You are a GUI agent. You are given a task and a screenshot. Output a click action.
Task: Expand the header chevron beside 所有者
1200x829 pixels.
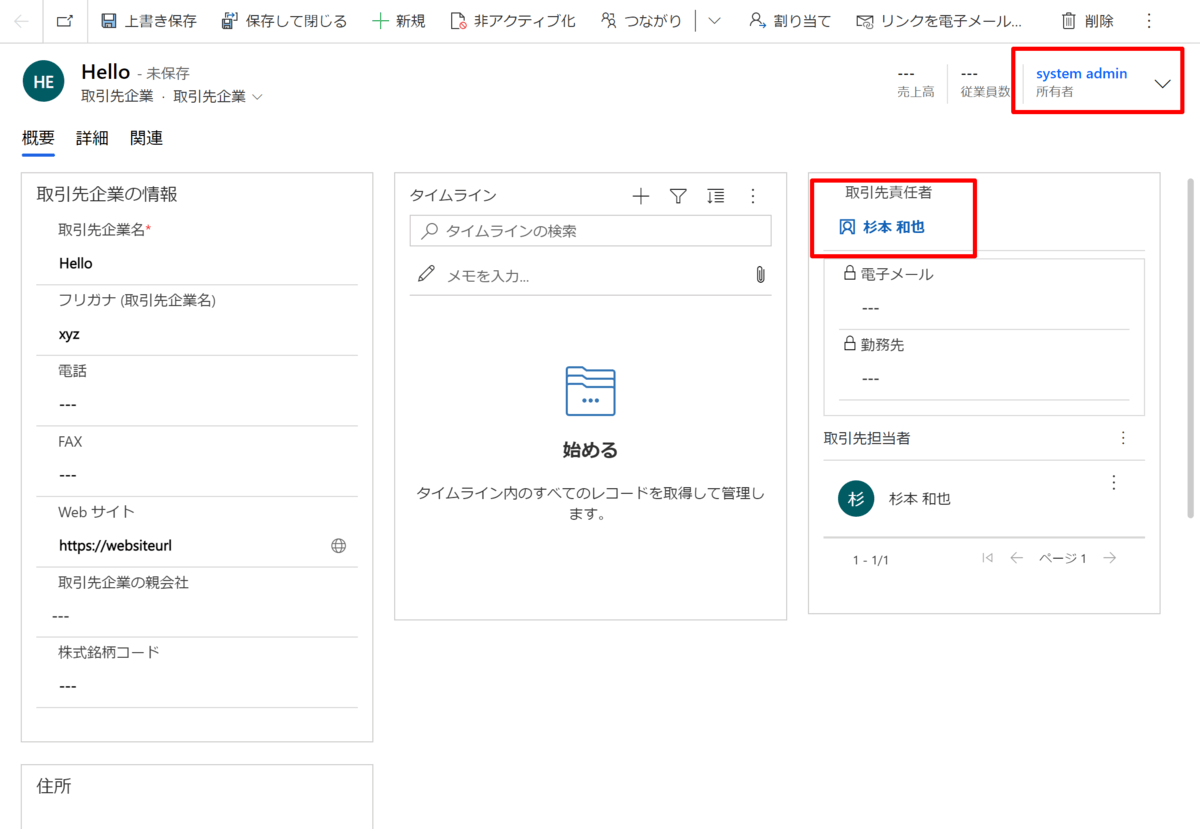click(x=1162, y=84)
